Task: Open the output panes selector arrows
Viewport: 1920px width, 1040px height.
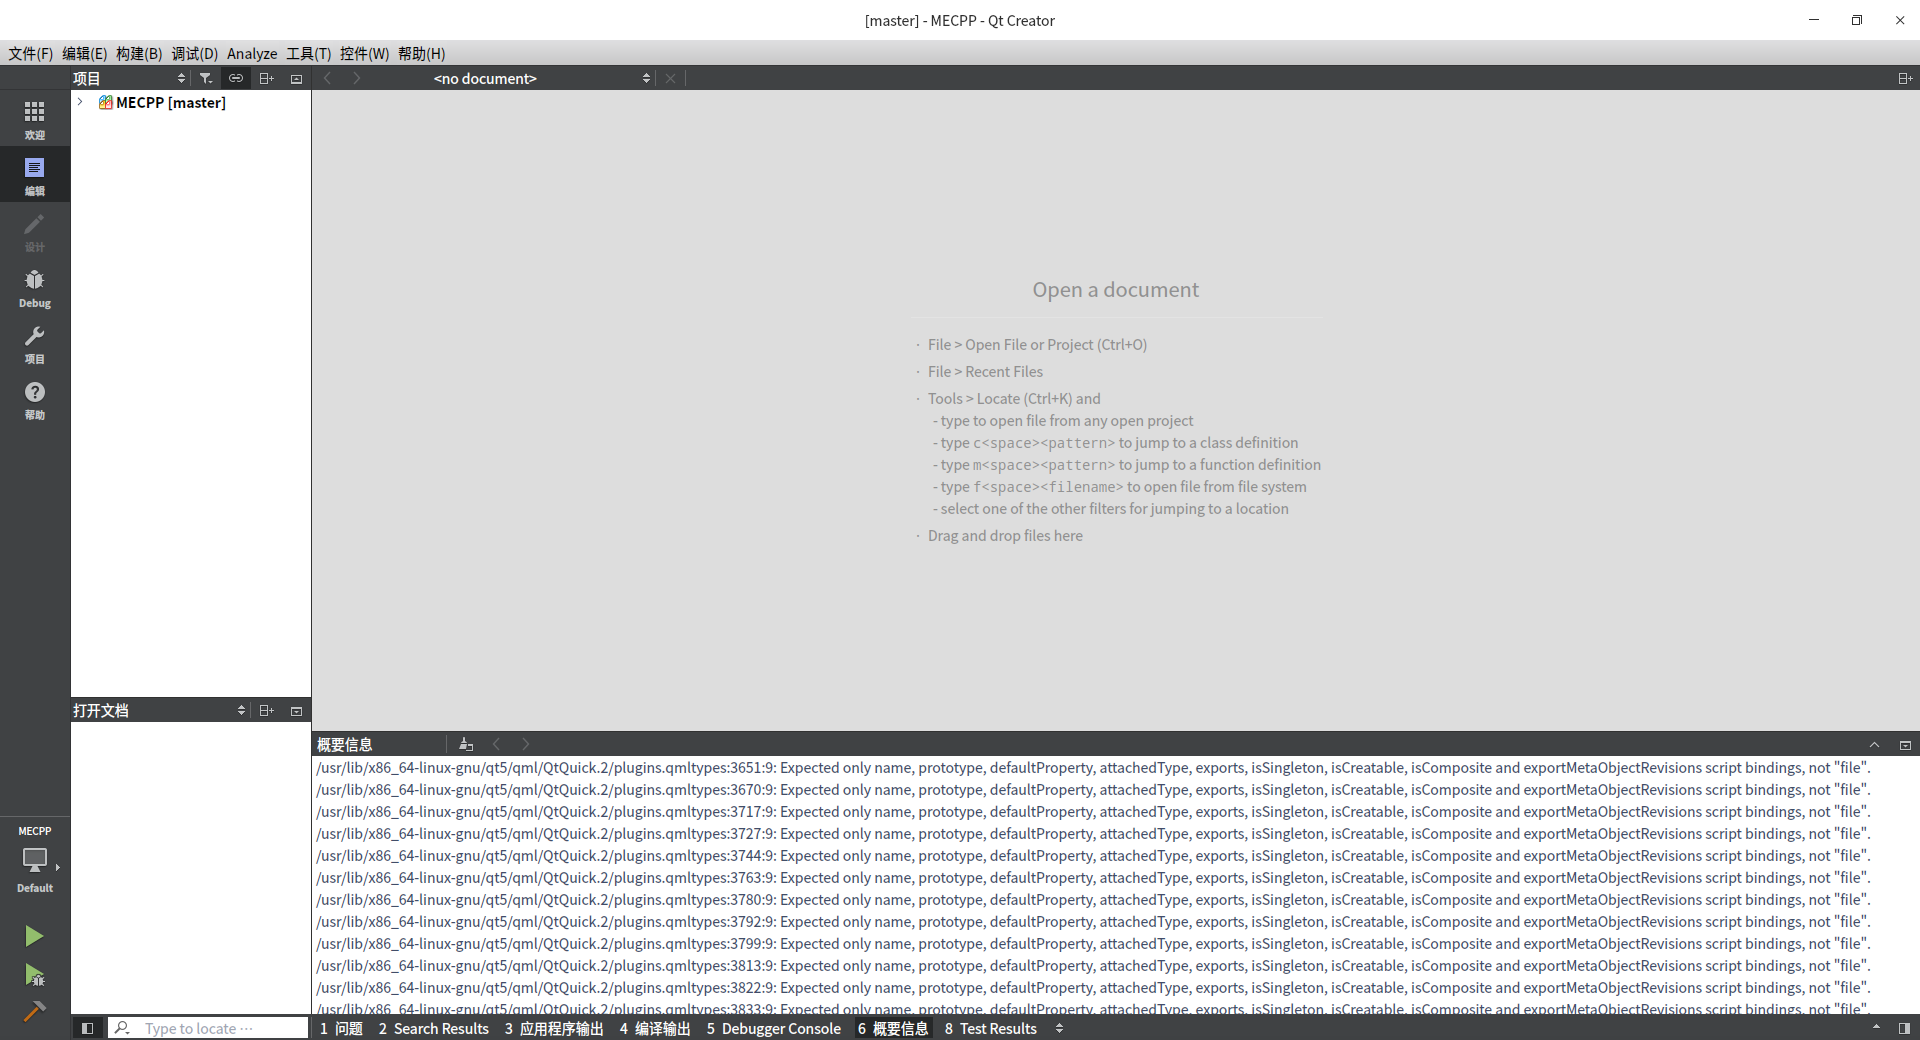Action: pyautogui.click(x=1059, y=1028)
